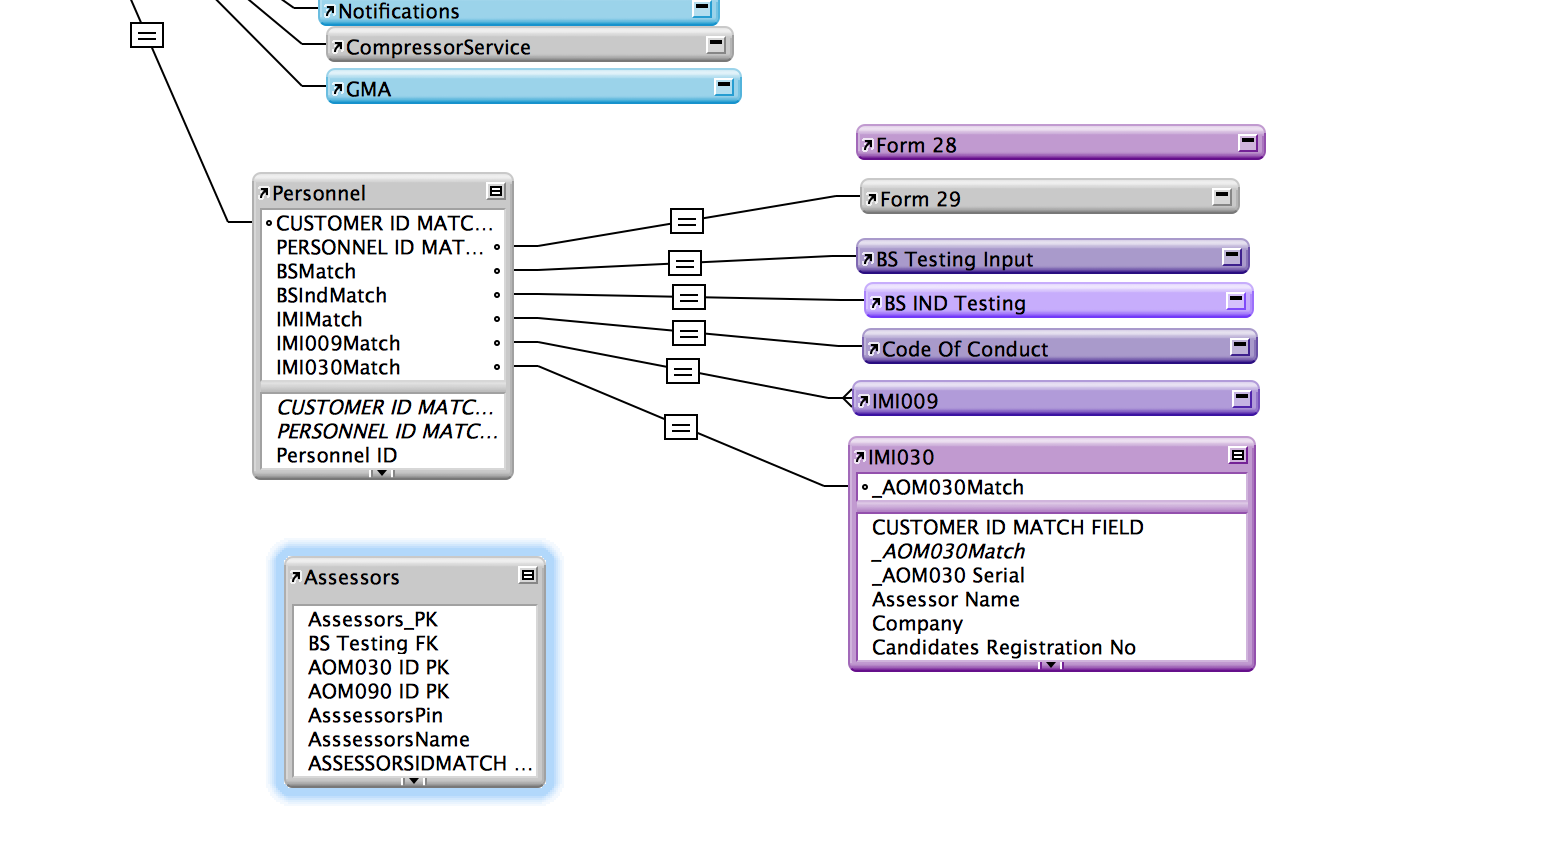Click the equals operator box linking BS Testing Input
This screenshot has height=844, width=1554.
(685, 263)
